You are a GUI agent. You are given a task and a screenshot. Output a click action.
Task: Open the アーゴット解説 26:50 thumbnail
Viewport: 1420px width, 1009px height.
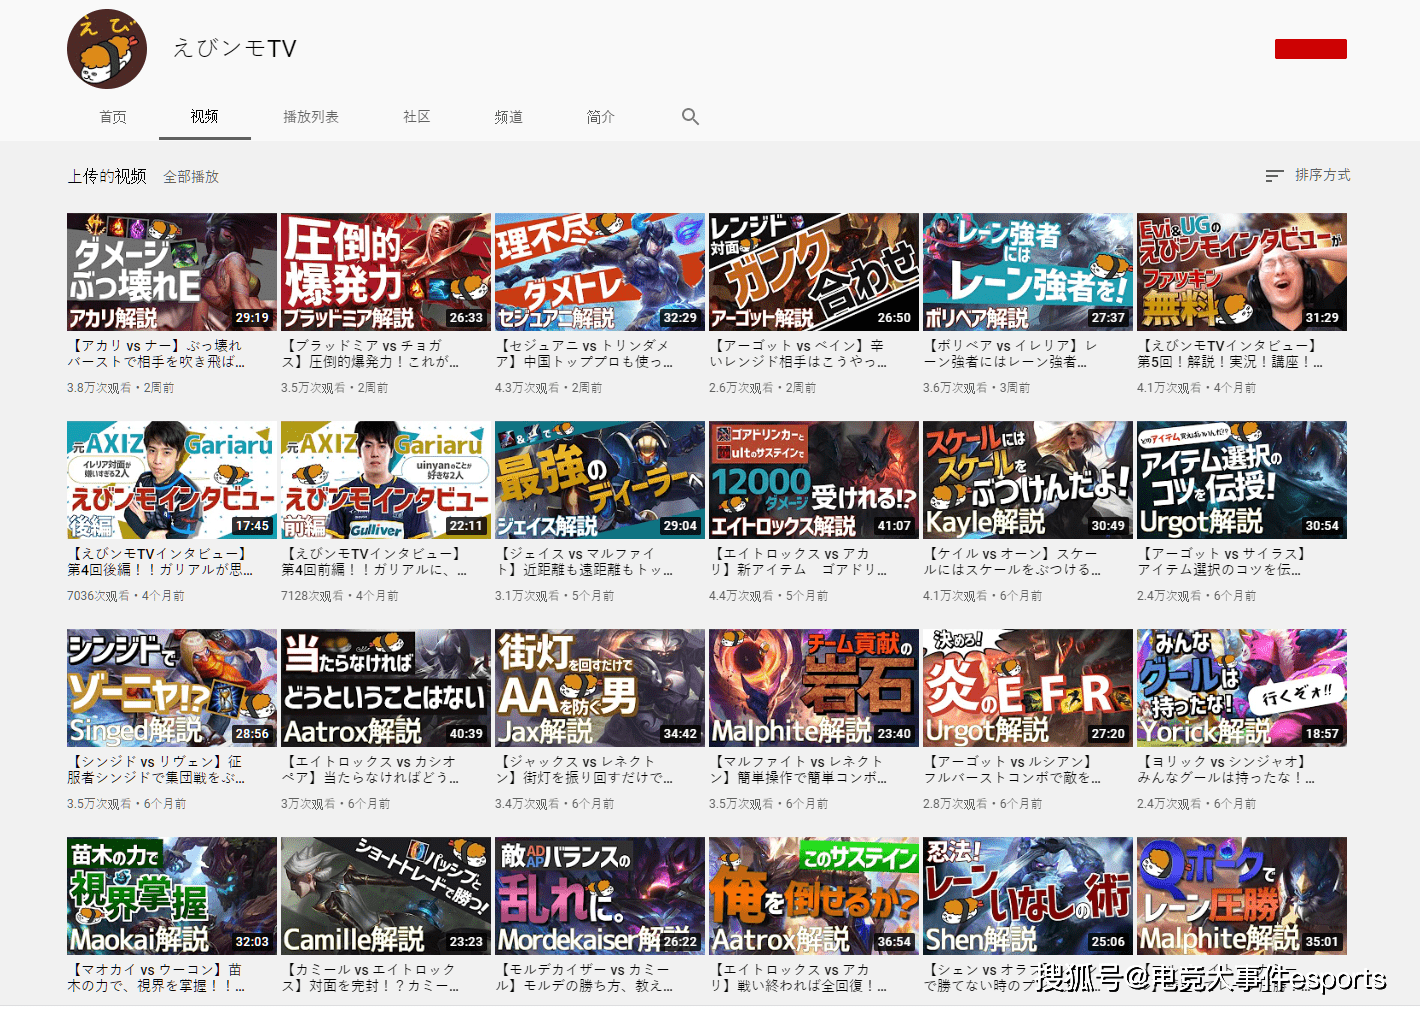[814, 272]
